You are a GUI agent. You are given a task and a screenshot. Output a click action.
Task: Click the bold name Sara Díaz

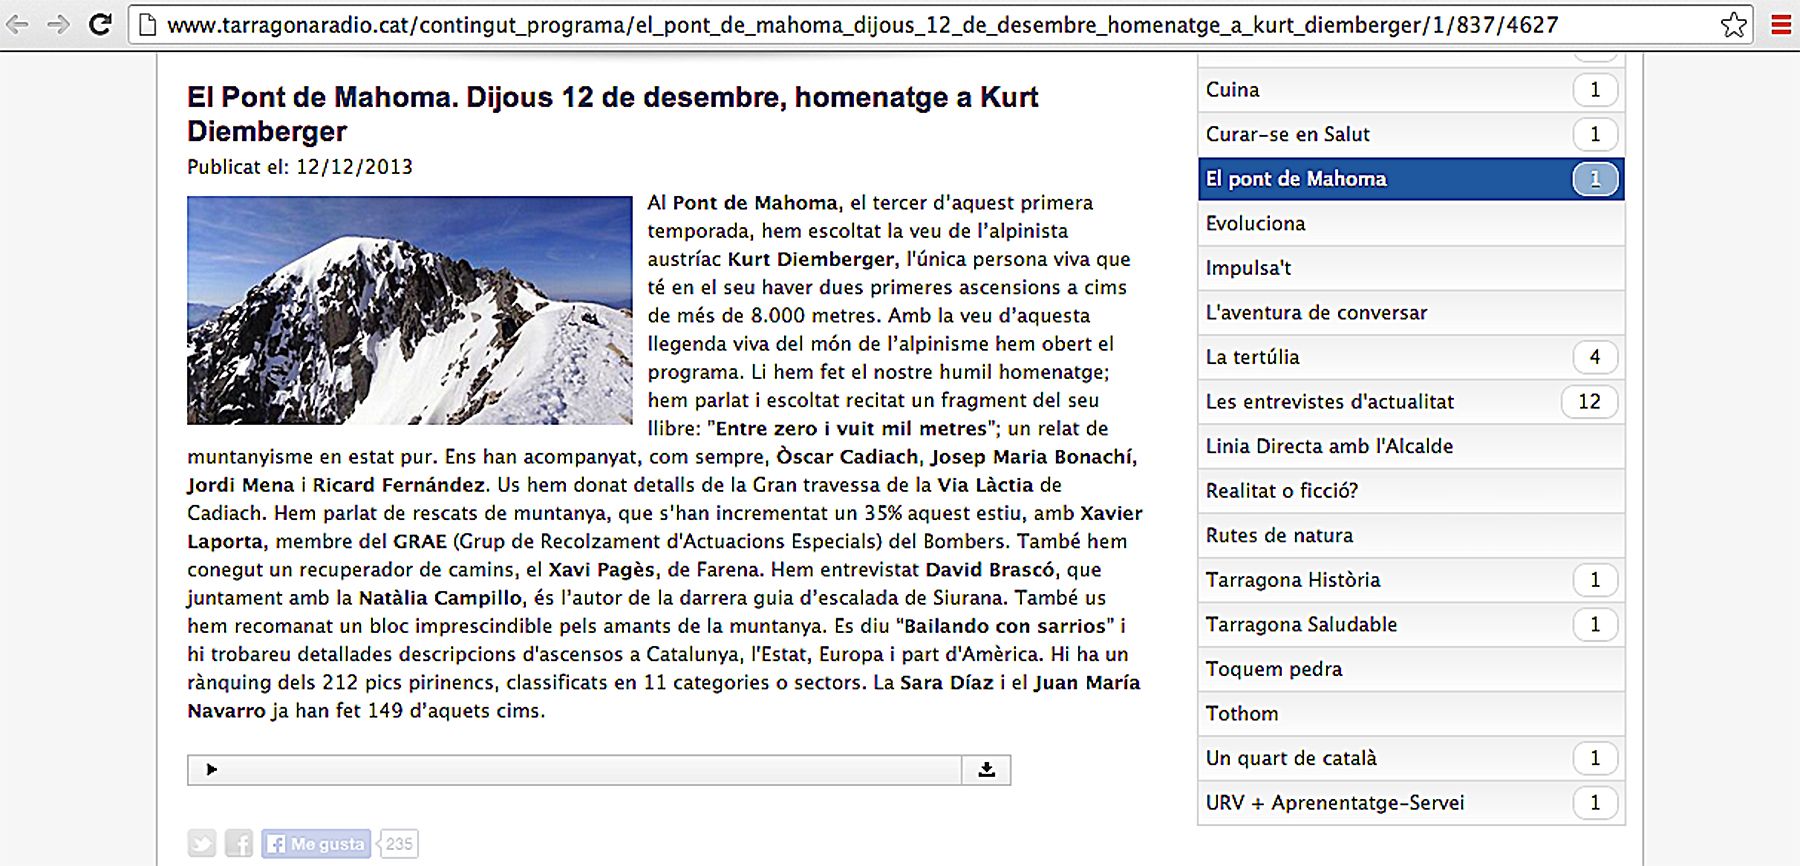click(x=947, y=682)
